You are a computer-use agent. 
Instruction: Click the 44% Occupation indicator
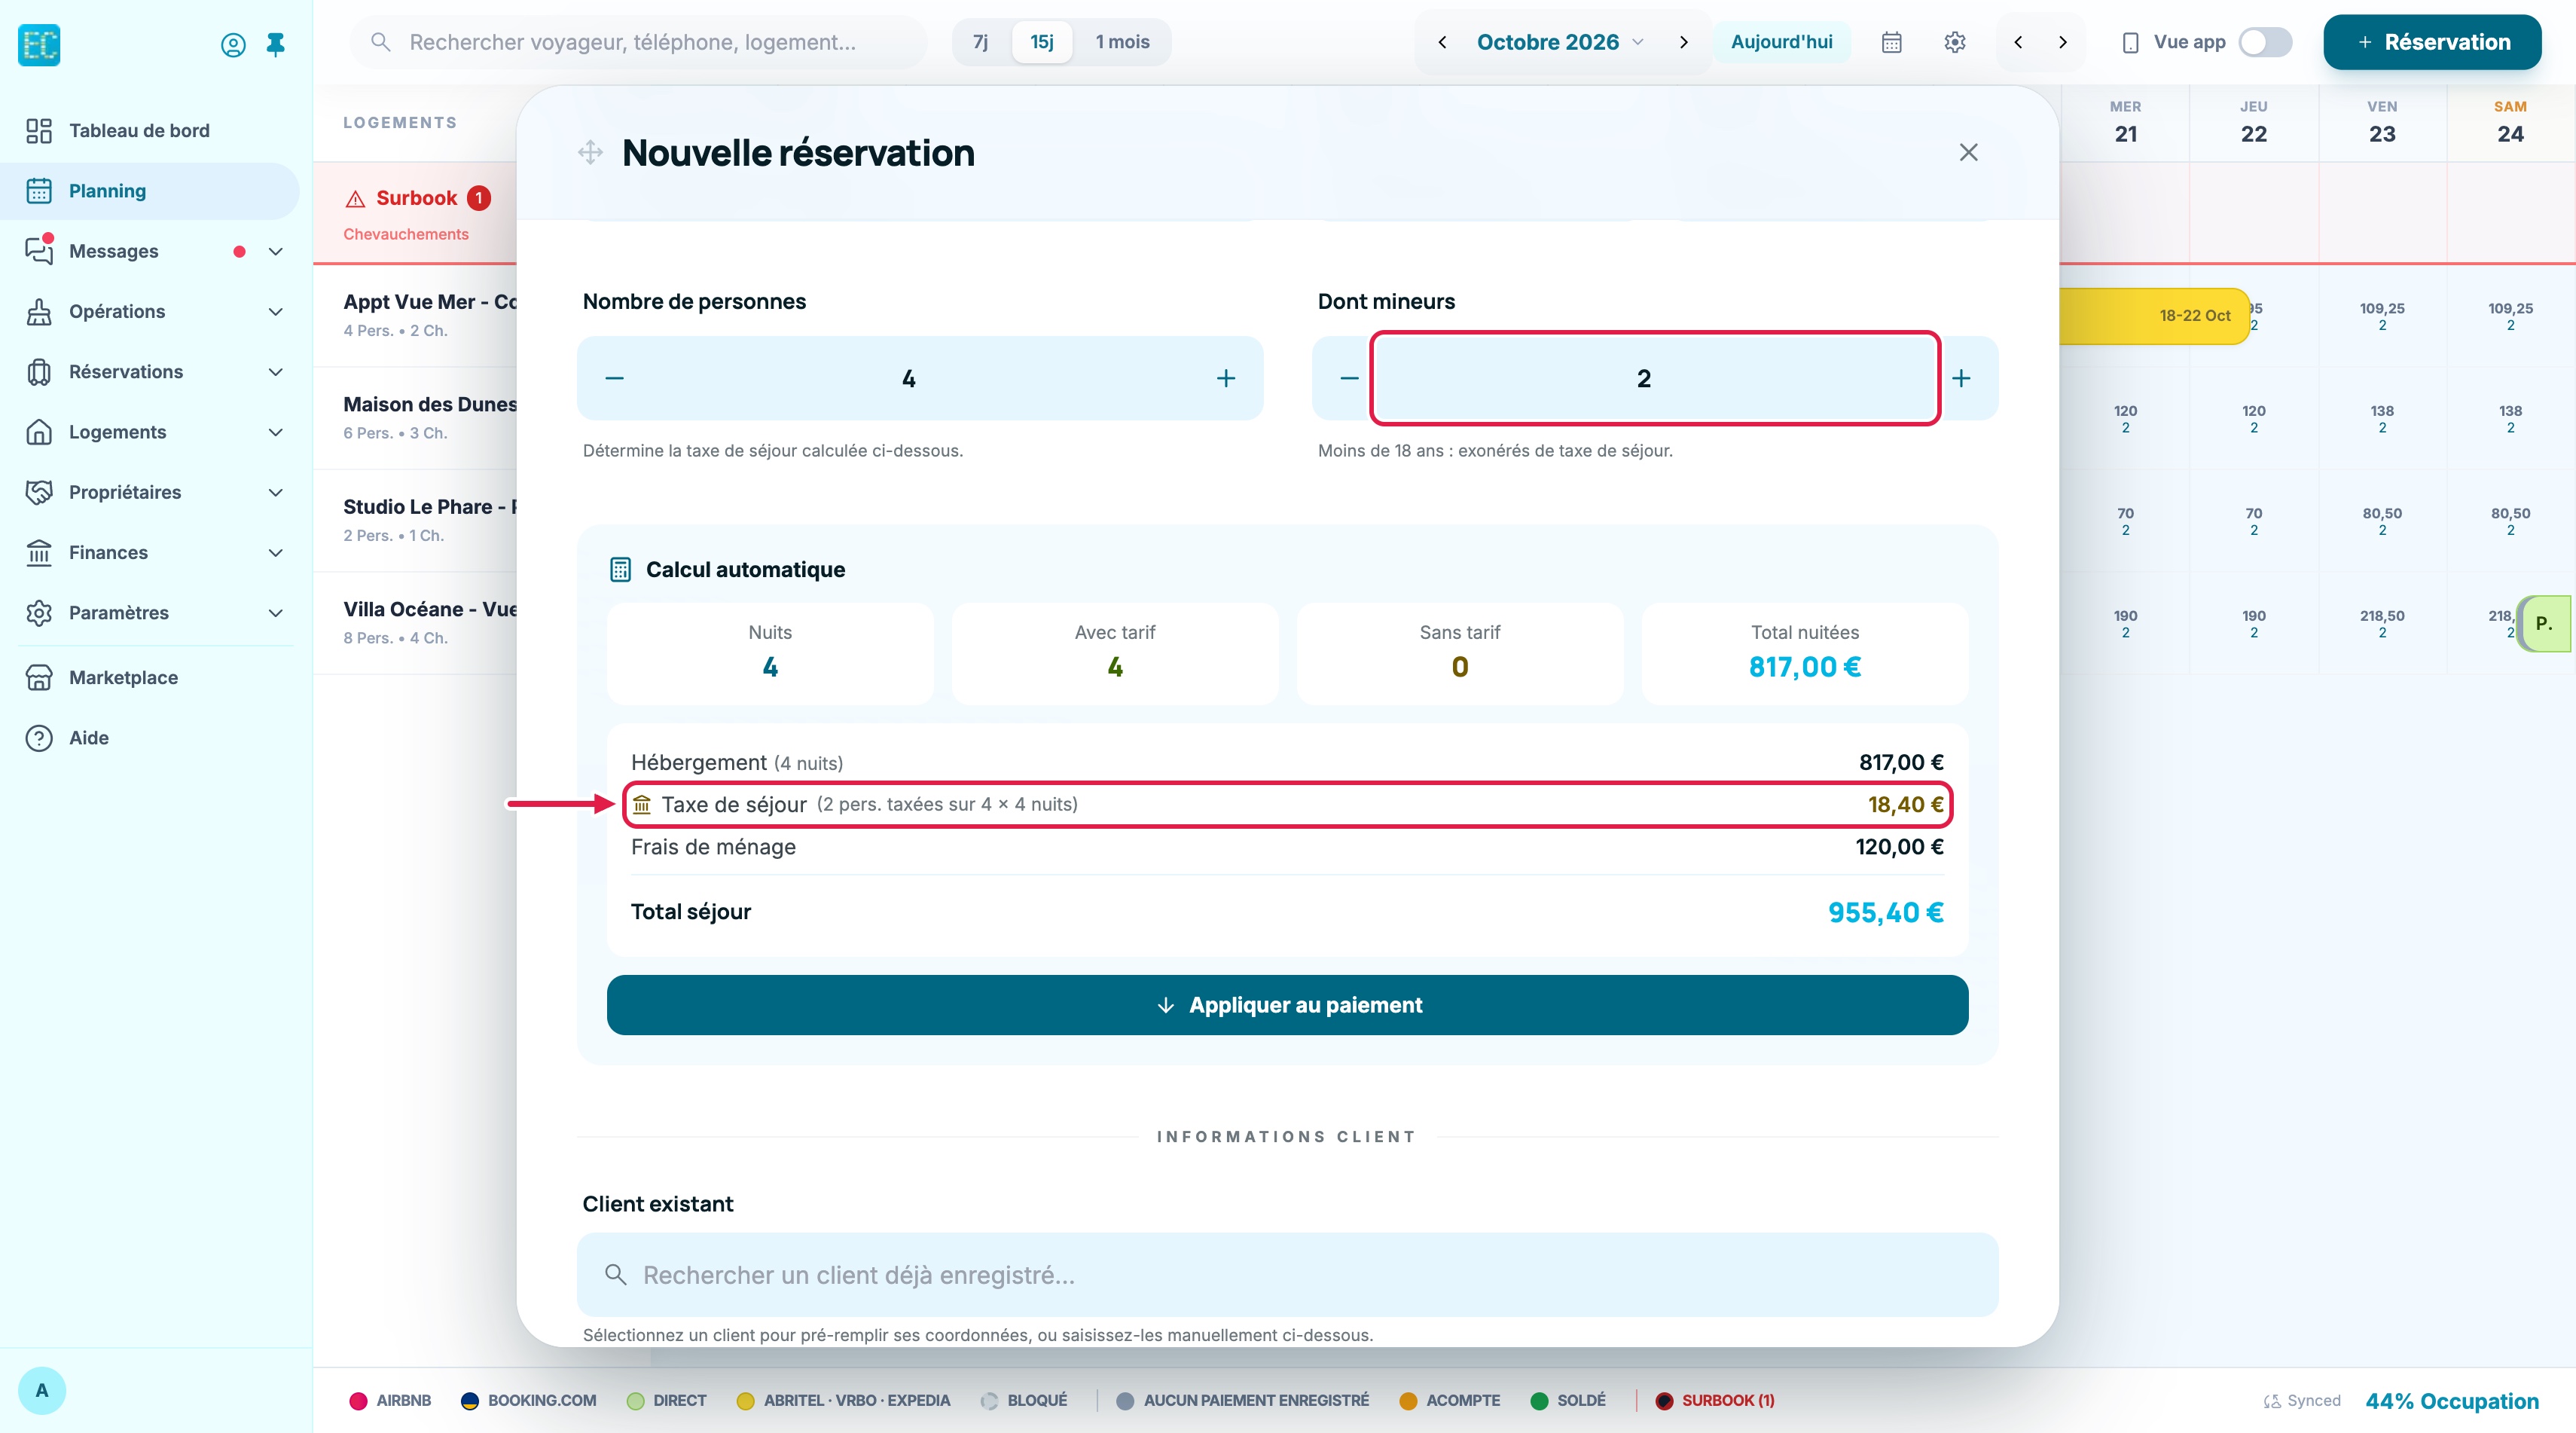(2452, 1401)
